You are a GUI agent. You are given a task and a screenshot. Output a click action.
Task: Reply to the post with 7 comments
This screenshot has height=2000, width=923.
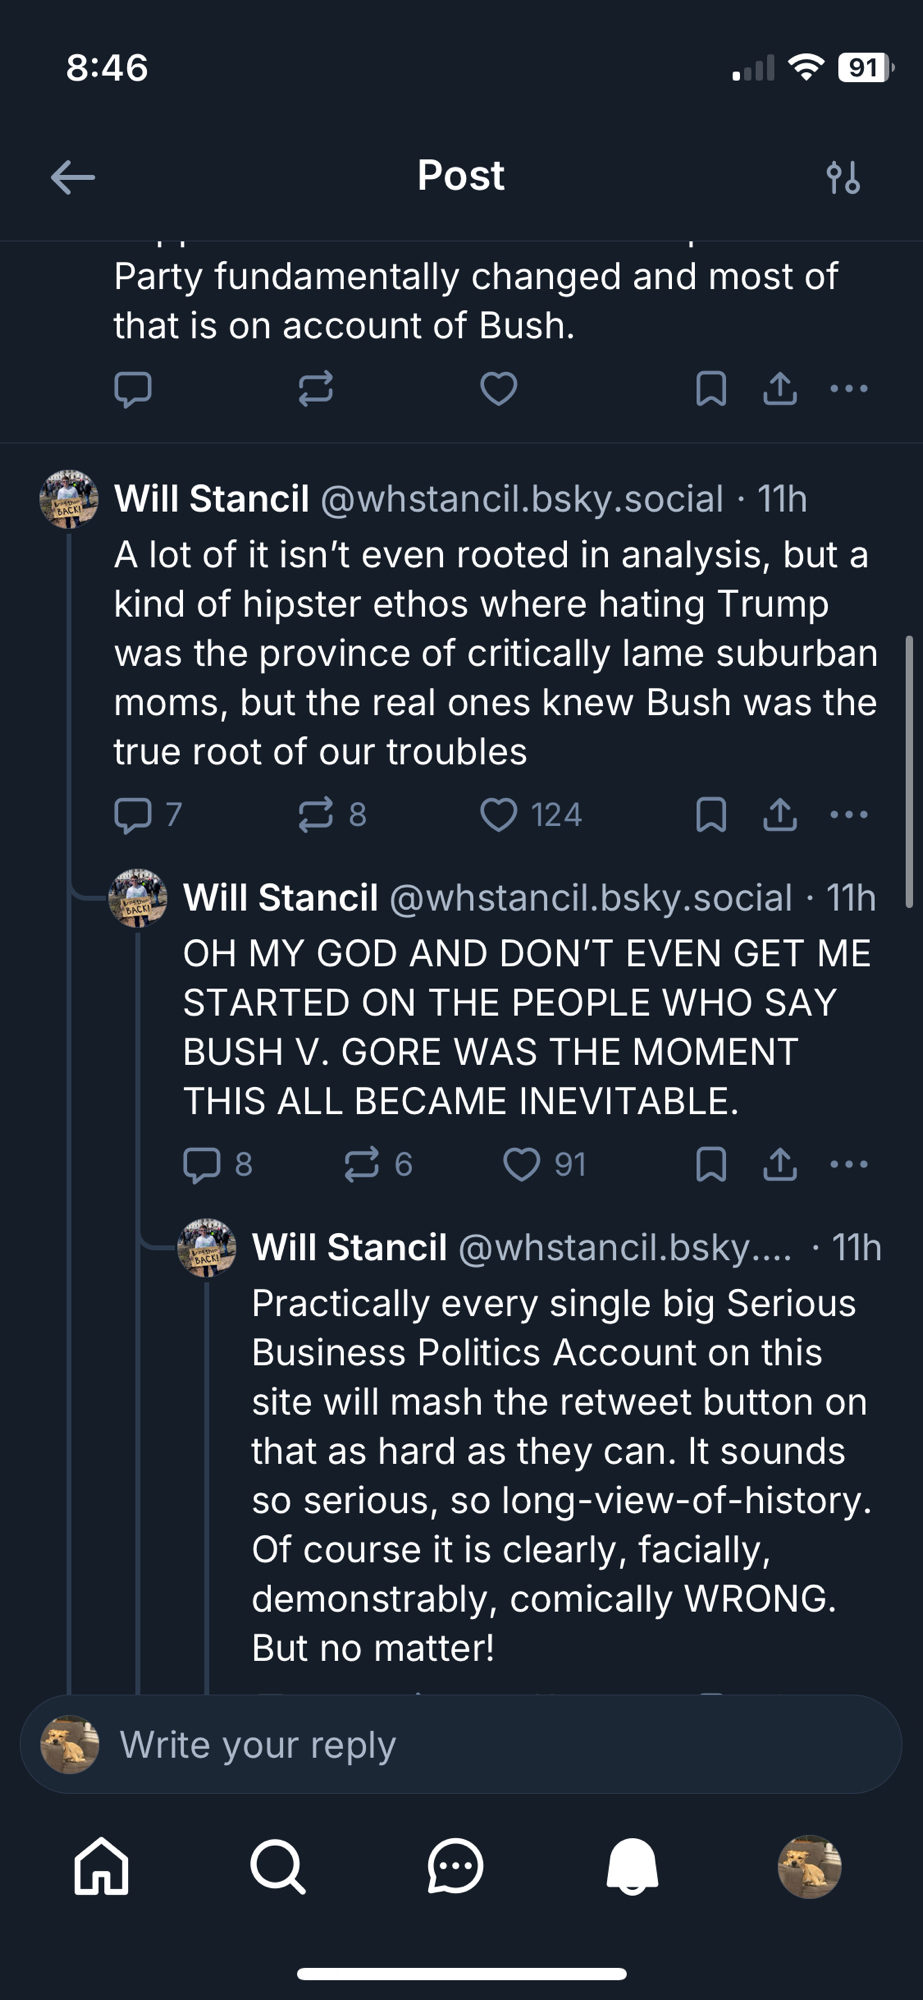click(x=133, y=815)
